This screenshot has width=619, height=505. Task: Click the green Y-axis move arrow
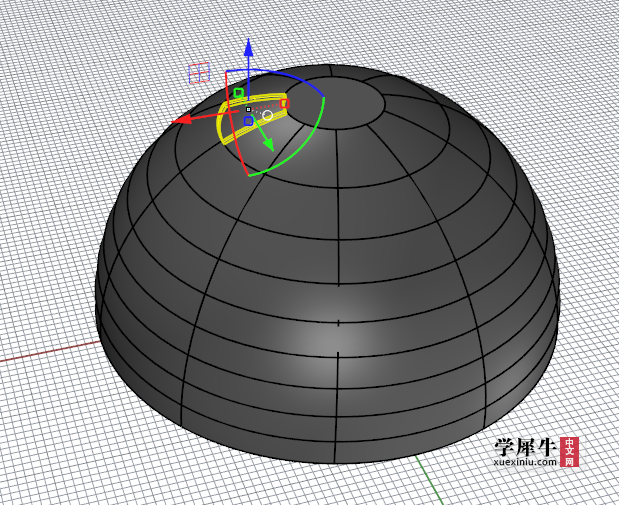pos(268,144)
